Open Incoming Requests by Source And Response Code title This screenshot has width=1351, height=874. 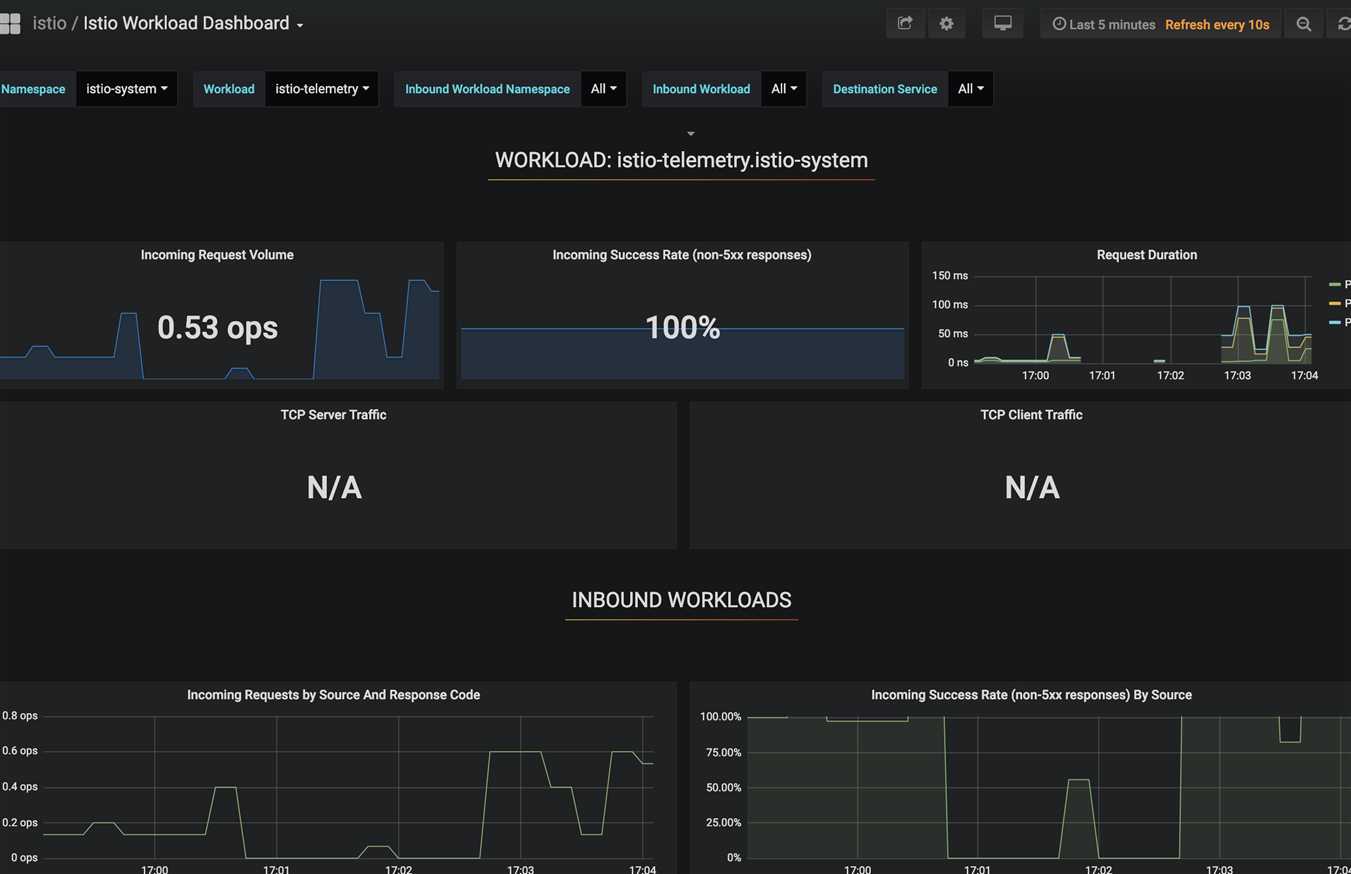click(x=333, y=695)
